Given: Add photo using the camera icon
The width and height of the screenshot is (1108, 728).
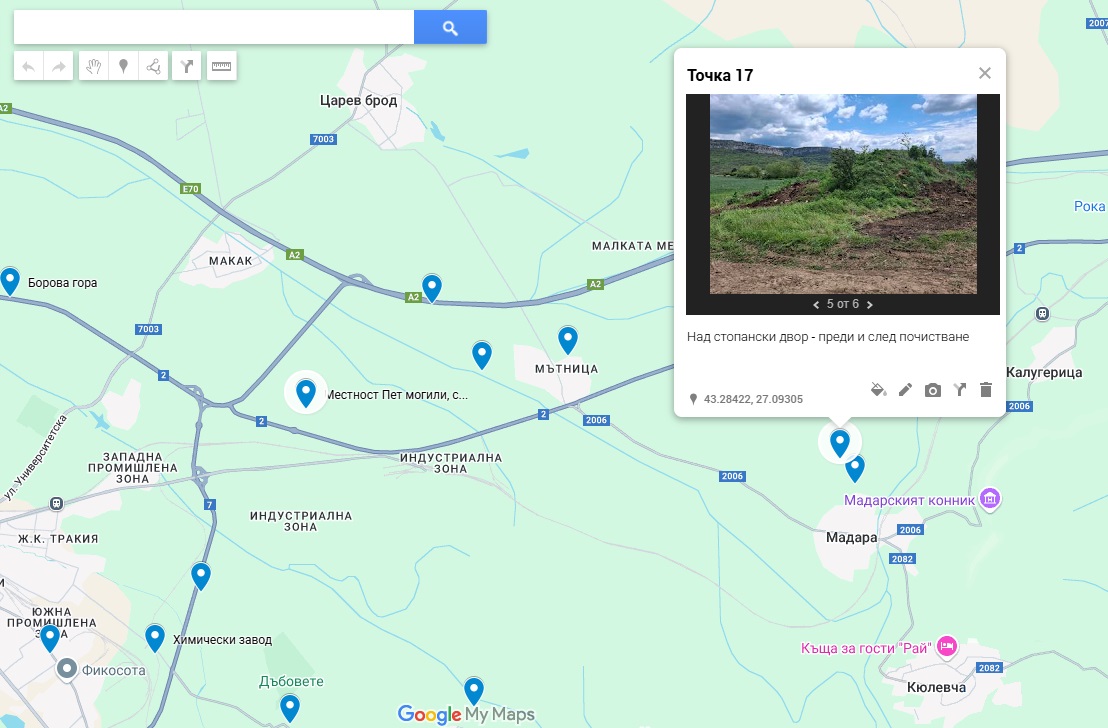Looking at the screenshot, I should (x=932, y=390).
